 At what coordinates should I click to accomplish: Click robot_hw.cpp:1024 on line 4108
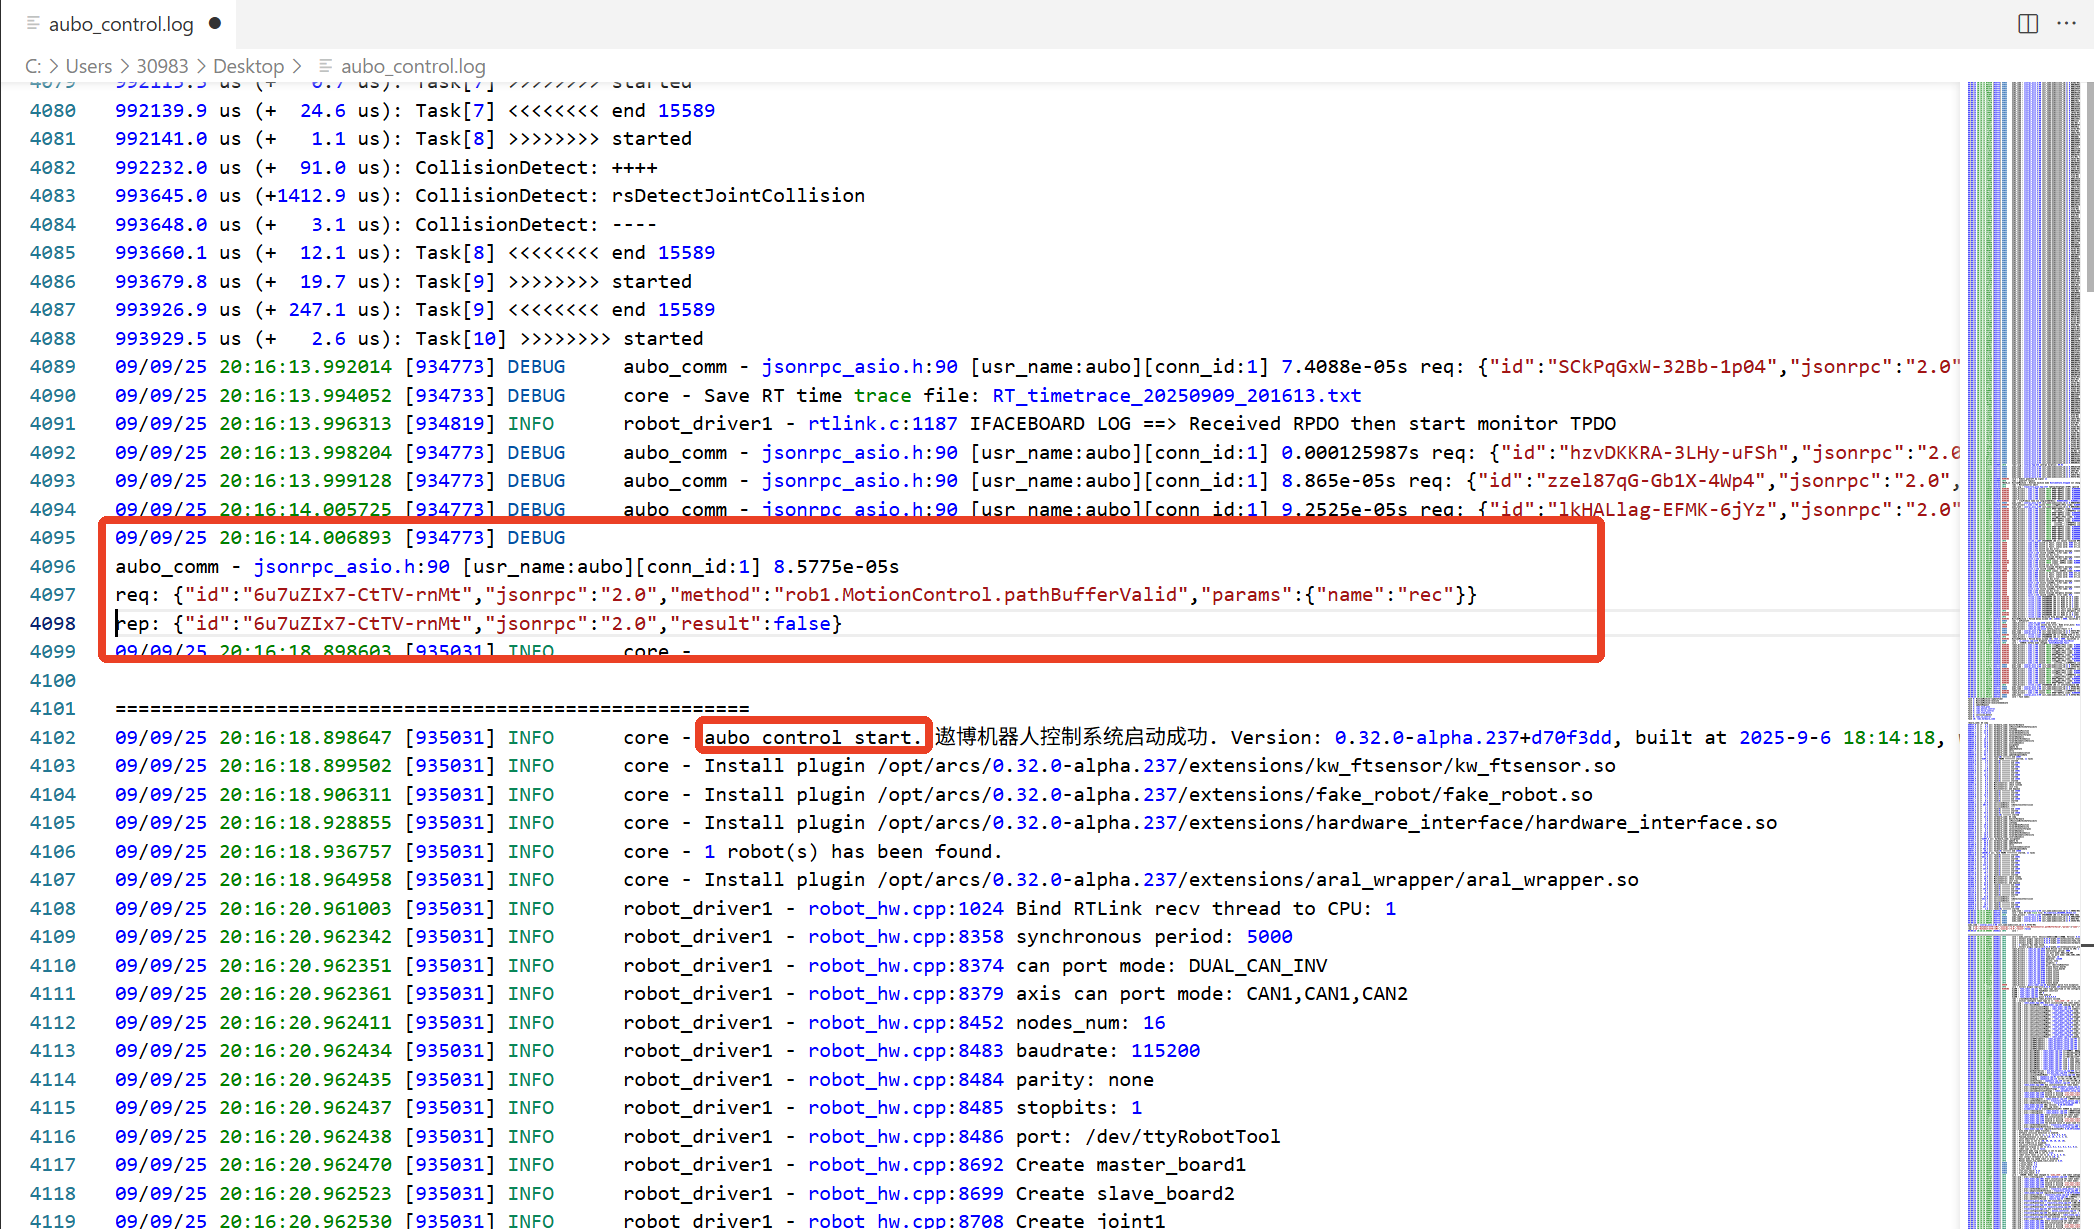point(905,909)
